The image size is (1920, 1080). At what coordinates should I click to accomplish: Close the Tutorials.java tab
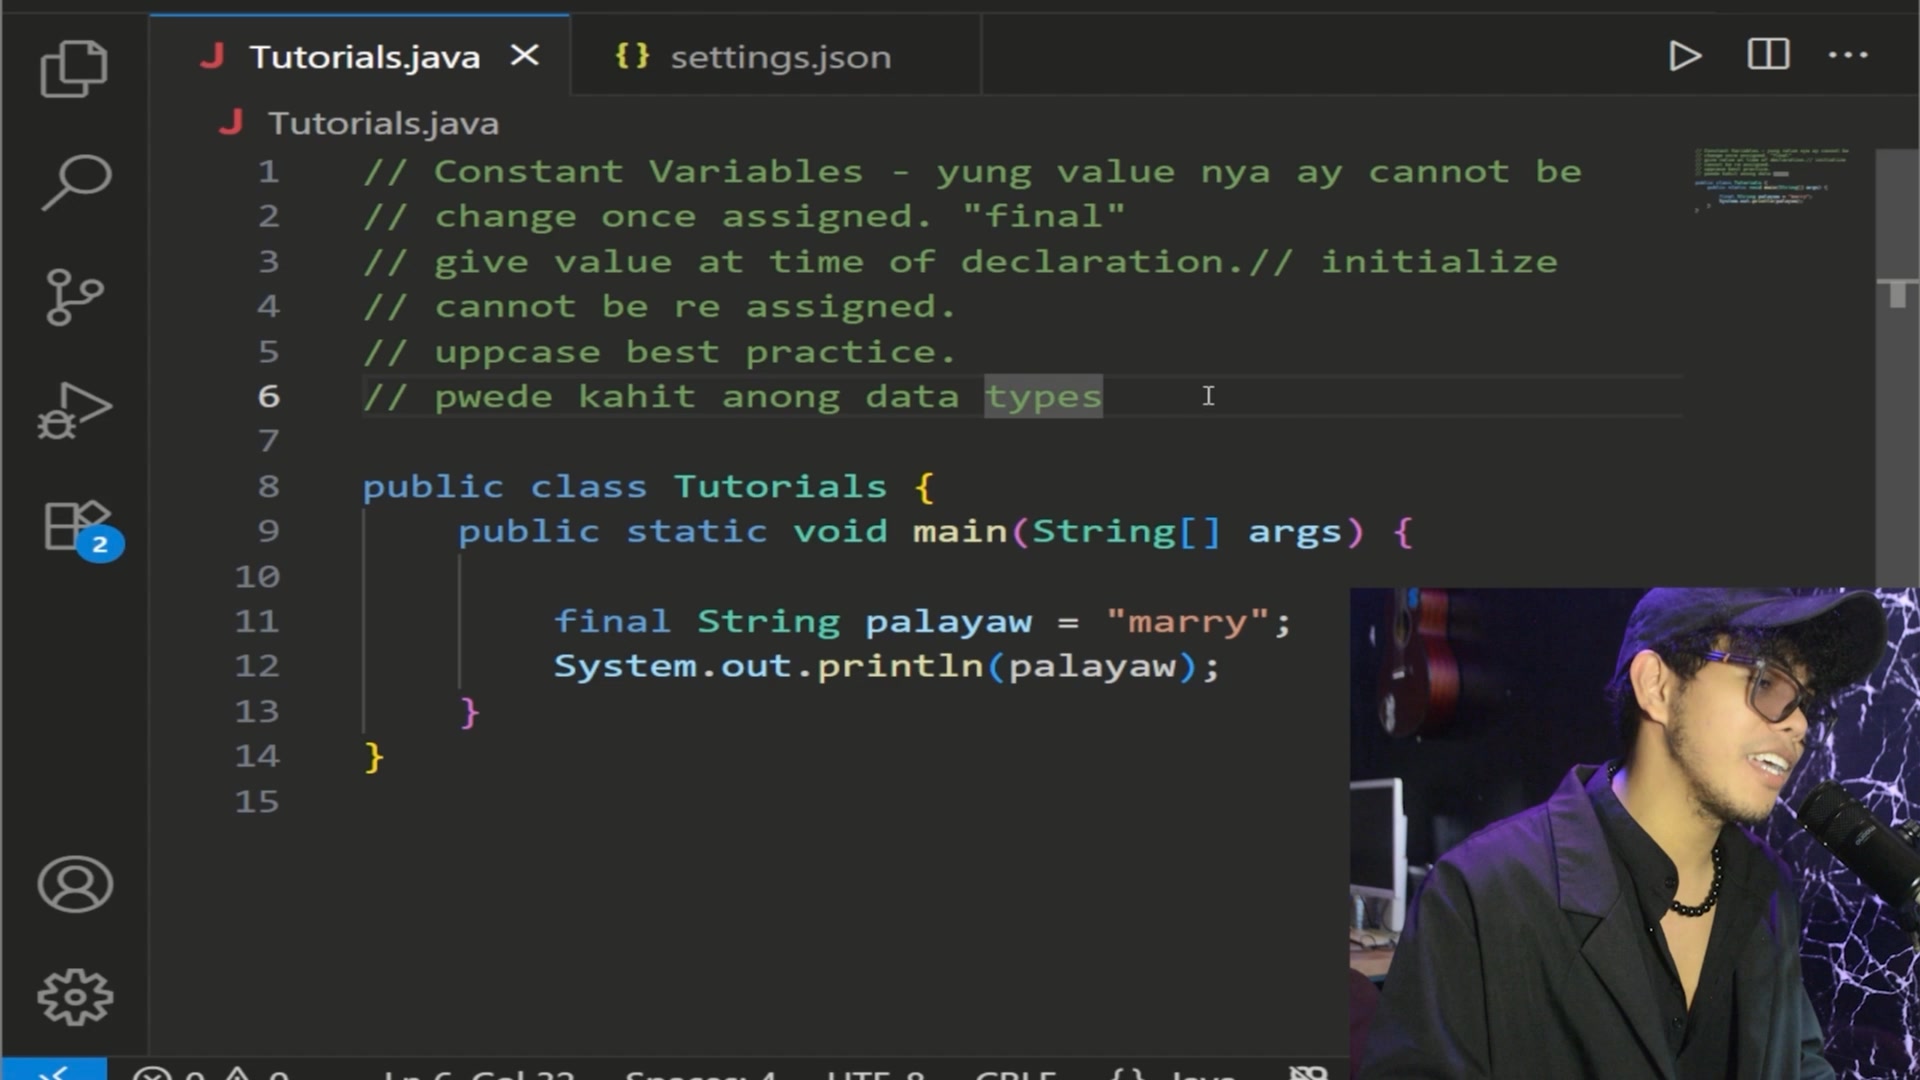pyautogui.click(x=525, y=56)
